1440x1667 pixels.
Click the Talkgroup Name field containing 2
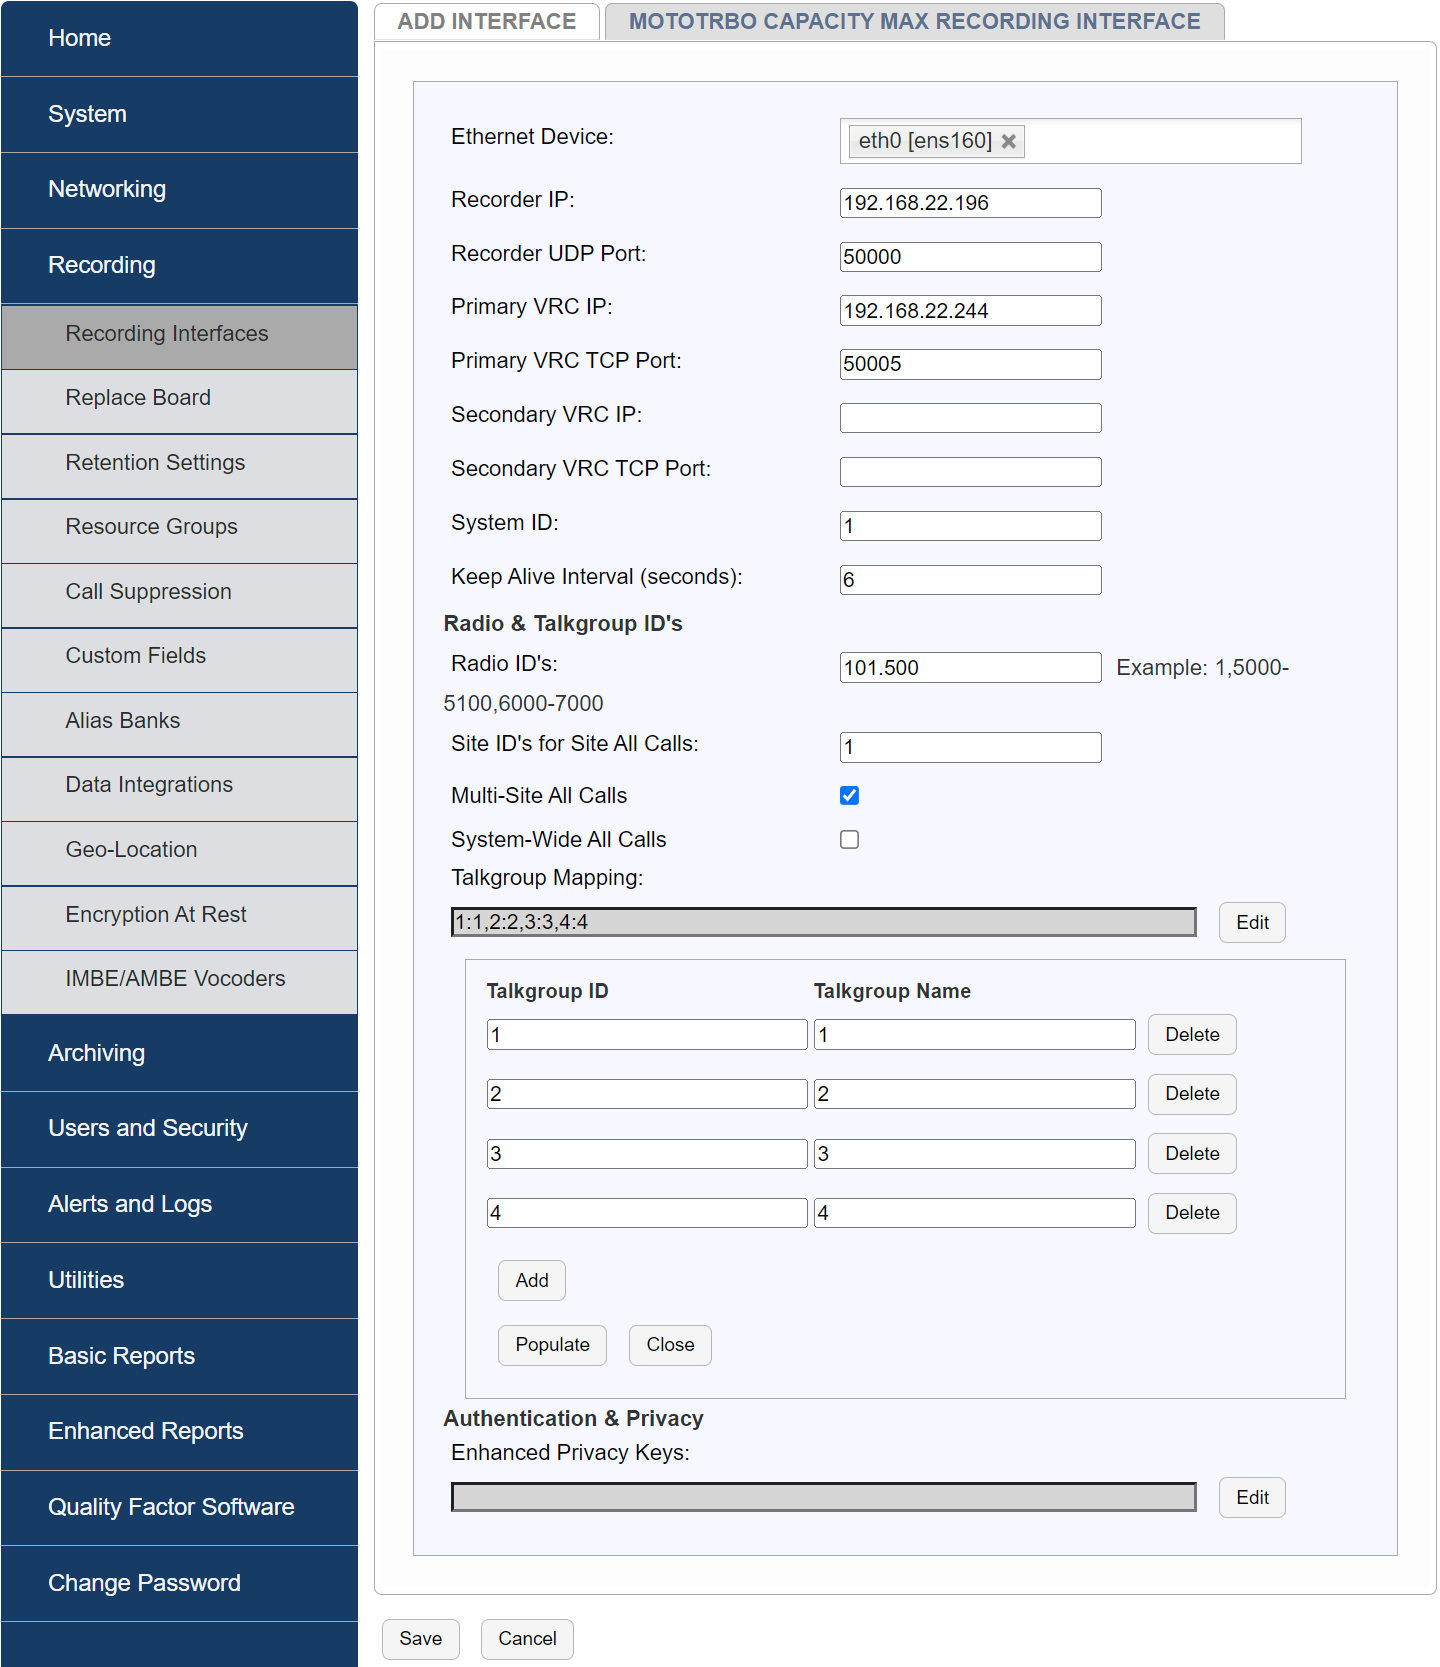click(x=975, y=1094)
